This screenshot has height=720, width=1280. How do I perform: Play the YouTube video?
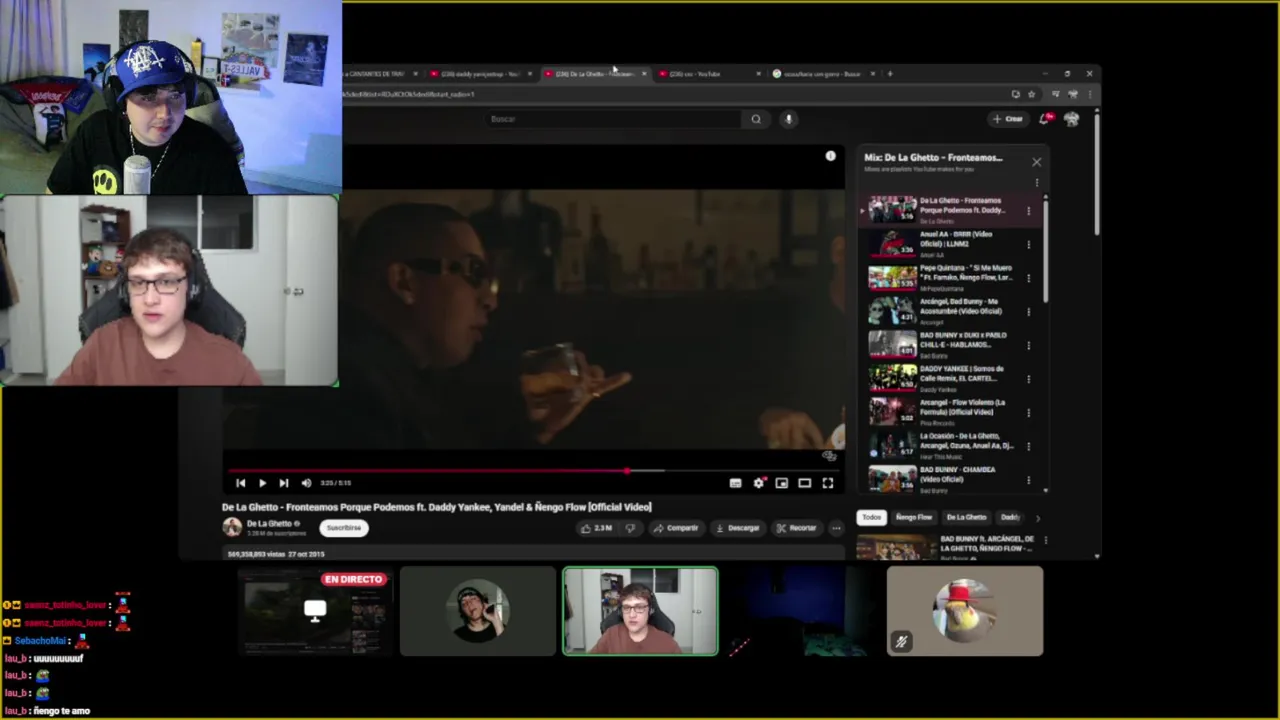point(262,483)
